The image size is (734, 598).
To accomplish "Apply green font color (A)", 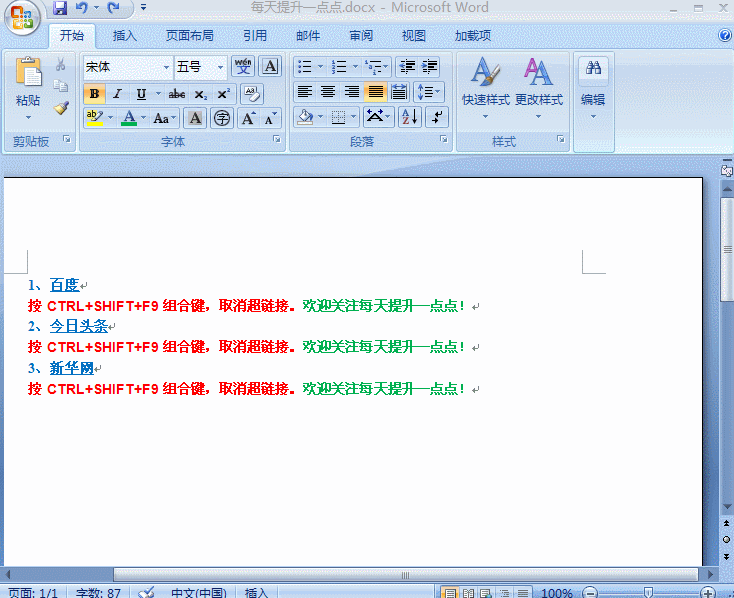I will (129, 118).
